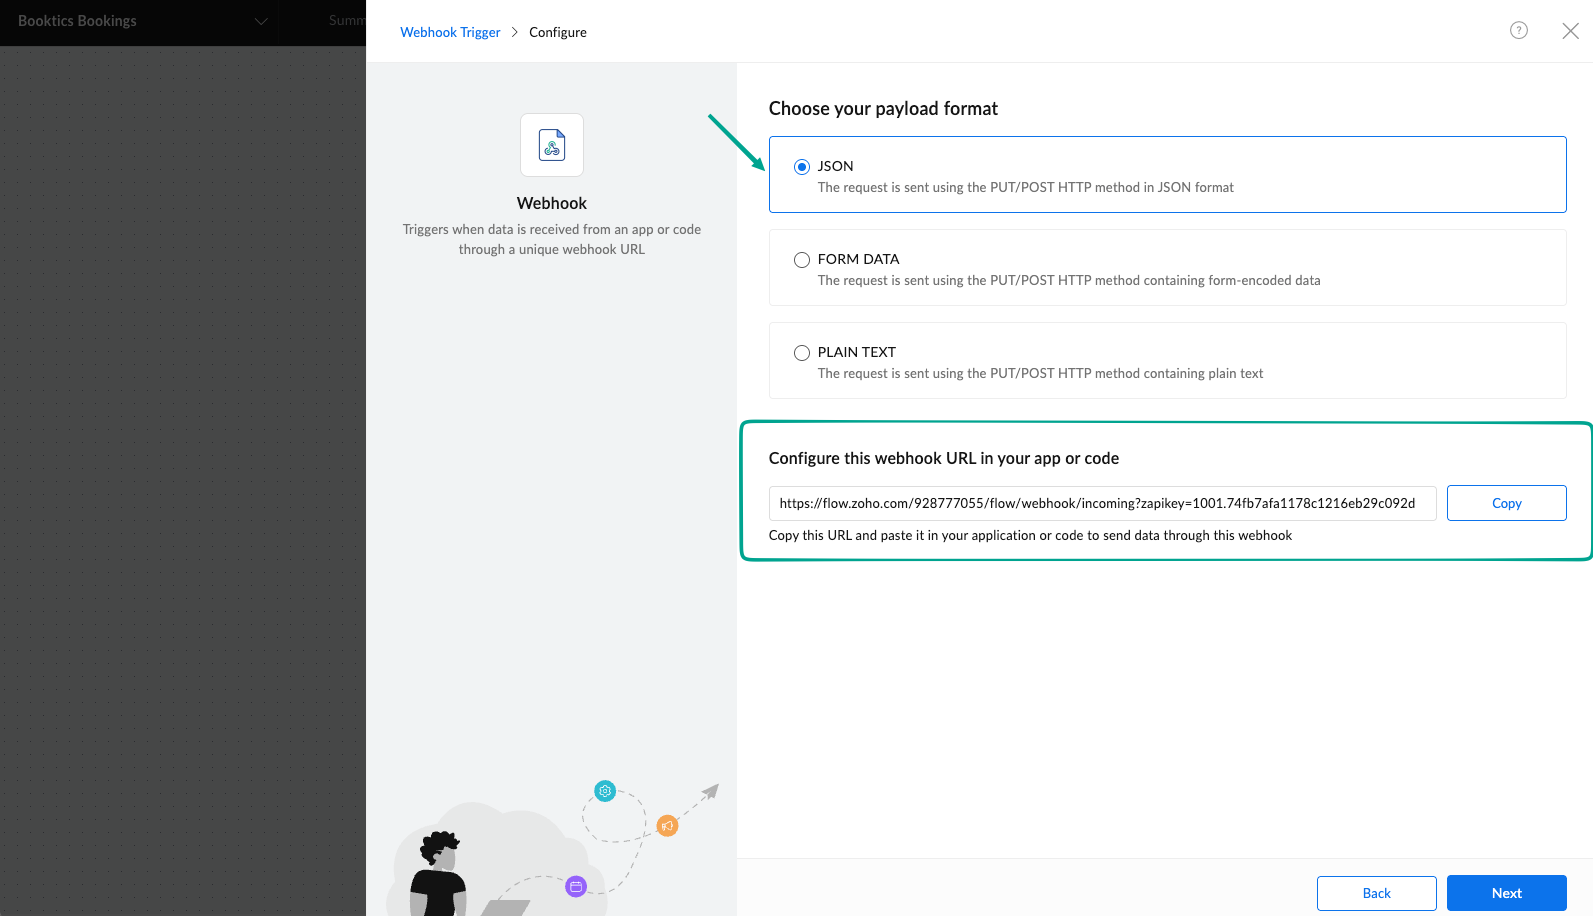The height and width of the screenshot is (916, 1593).
Task: Click the webhook URL input field
Action: coord(1102,503)
